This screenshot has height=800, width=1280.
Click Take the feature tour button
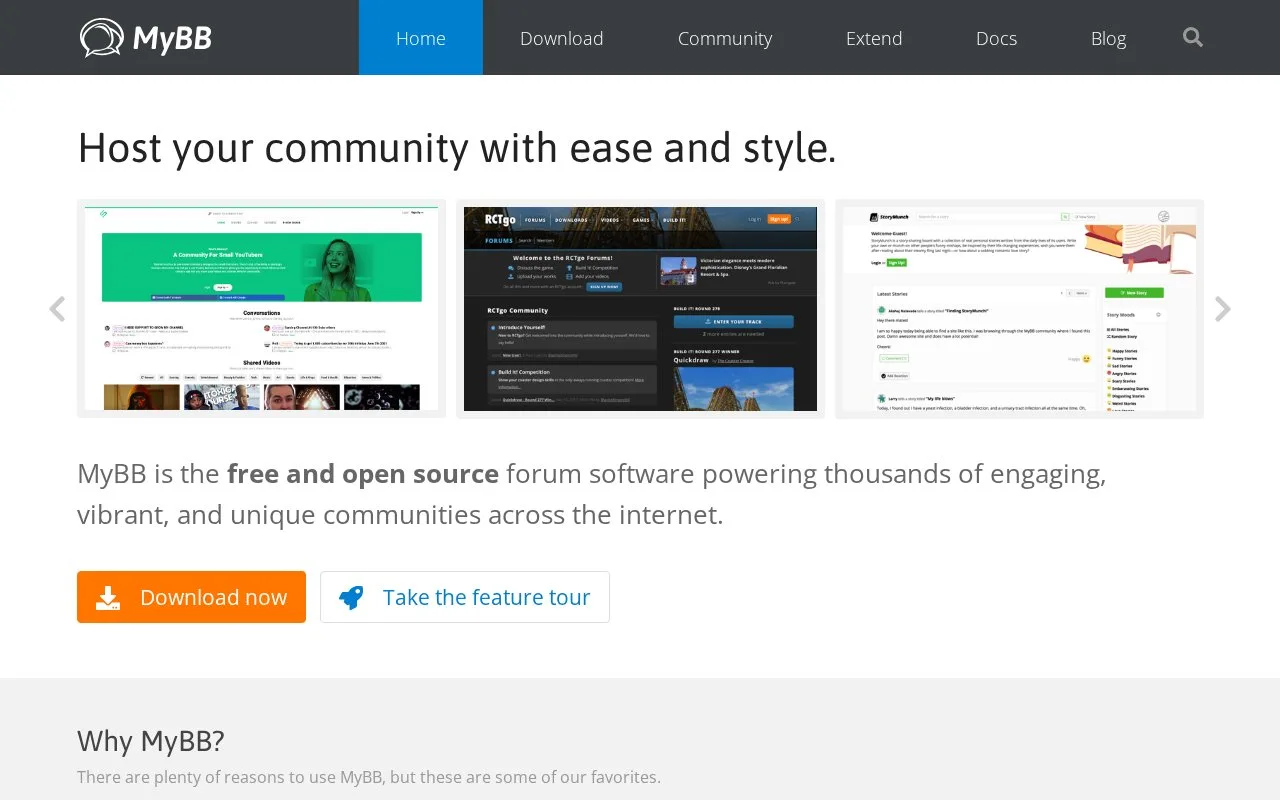pyautogui.click(x=465, y=597)
